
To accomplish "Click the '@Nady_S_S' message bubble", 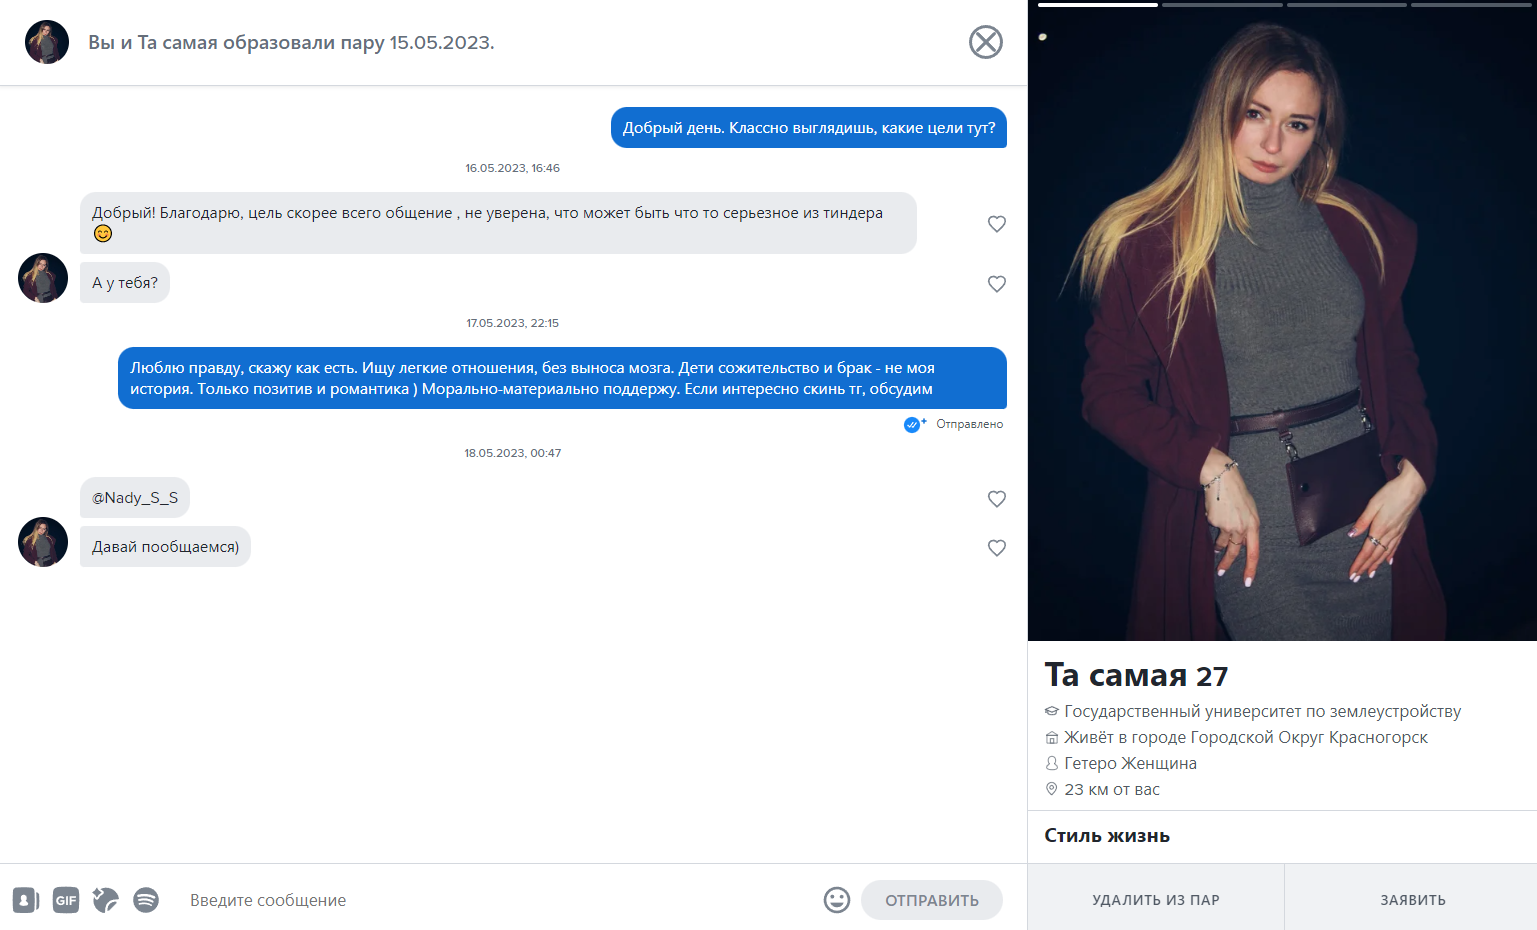I will [135, 498].
